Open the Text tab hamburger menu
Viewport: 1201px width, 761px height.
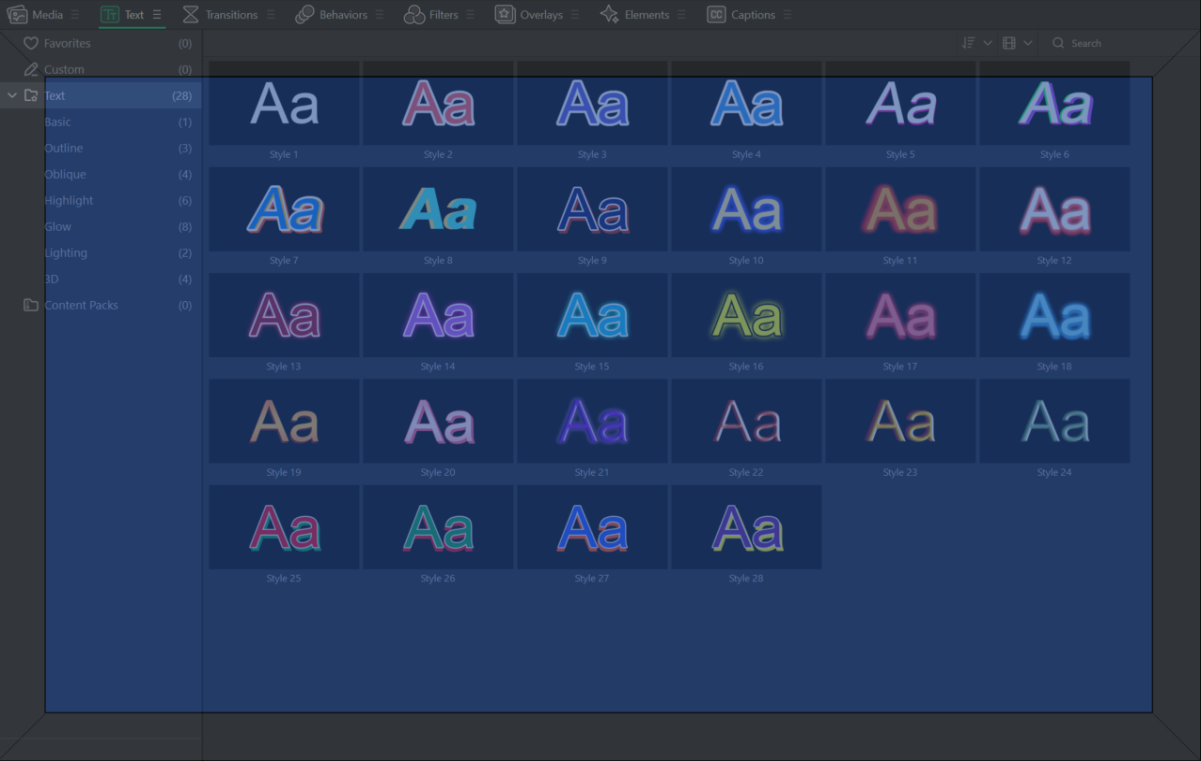click(157, 15)
